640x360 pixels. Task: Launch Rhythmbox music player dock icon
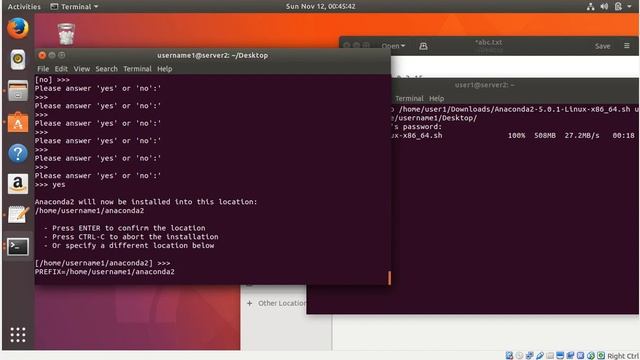point(18,60)
